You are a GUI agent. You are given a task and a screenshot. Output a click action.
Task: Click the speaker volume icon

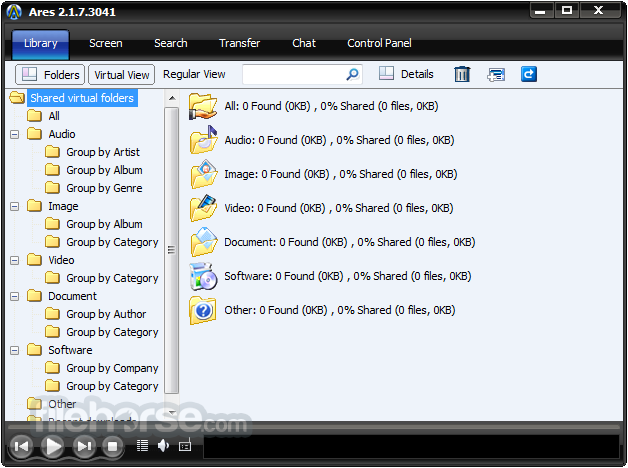point(163,446)
